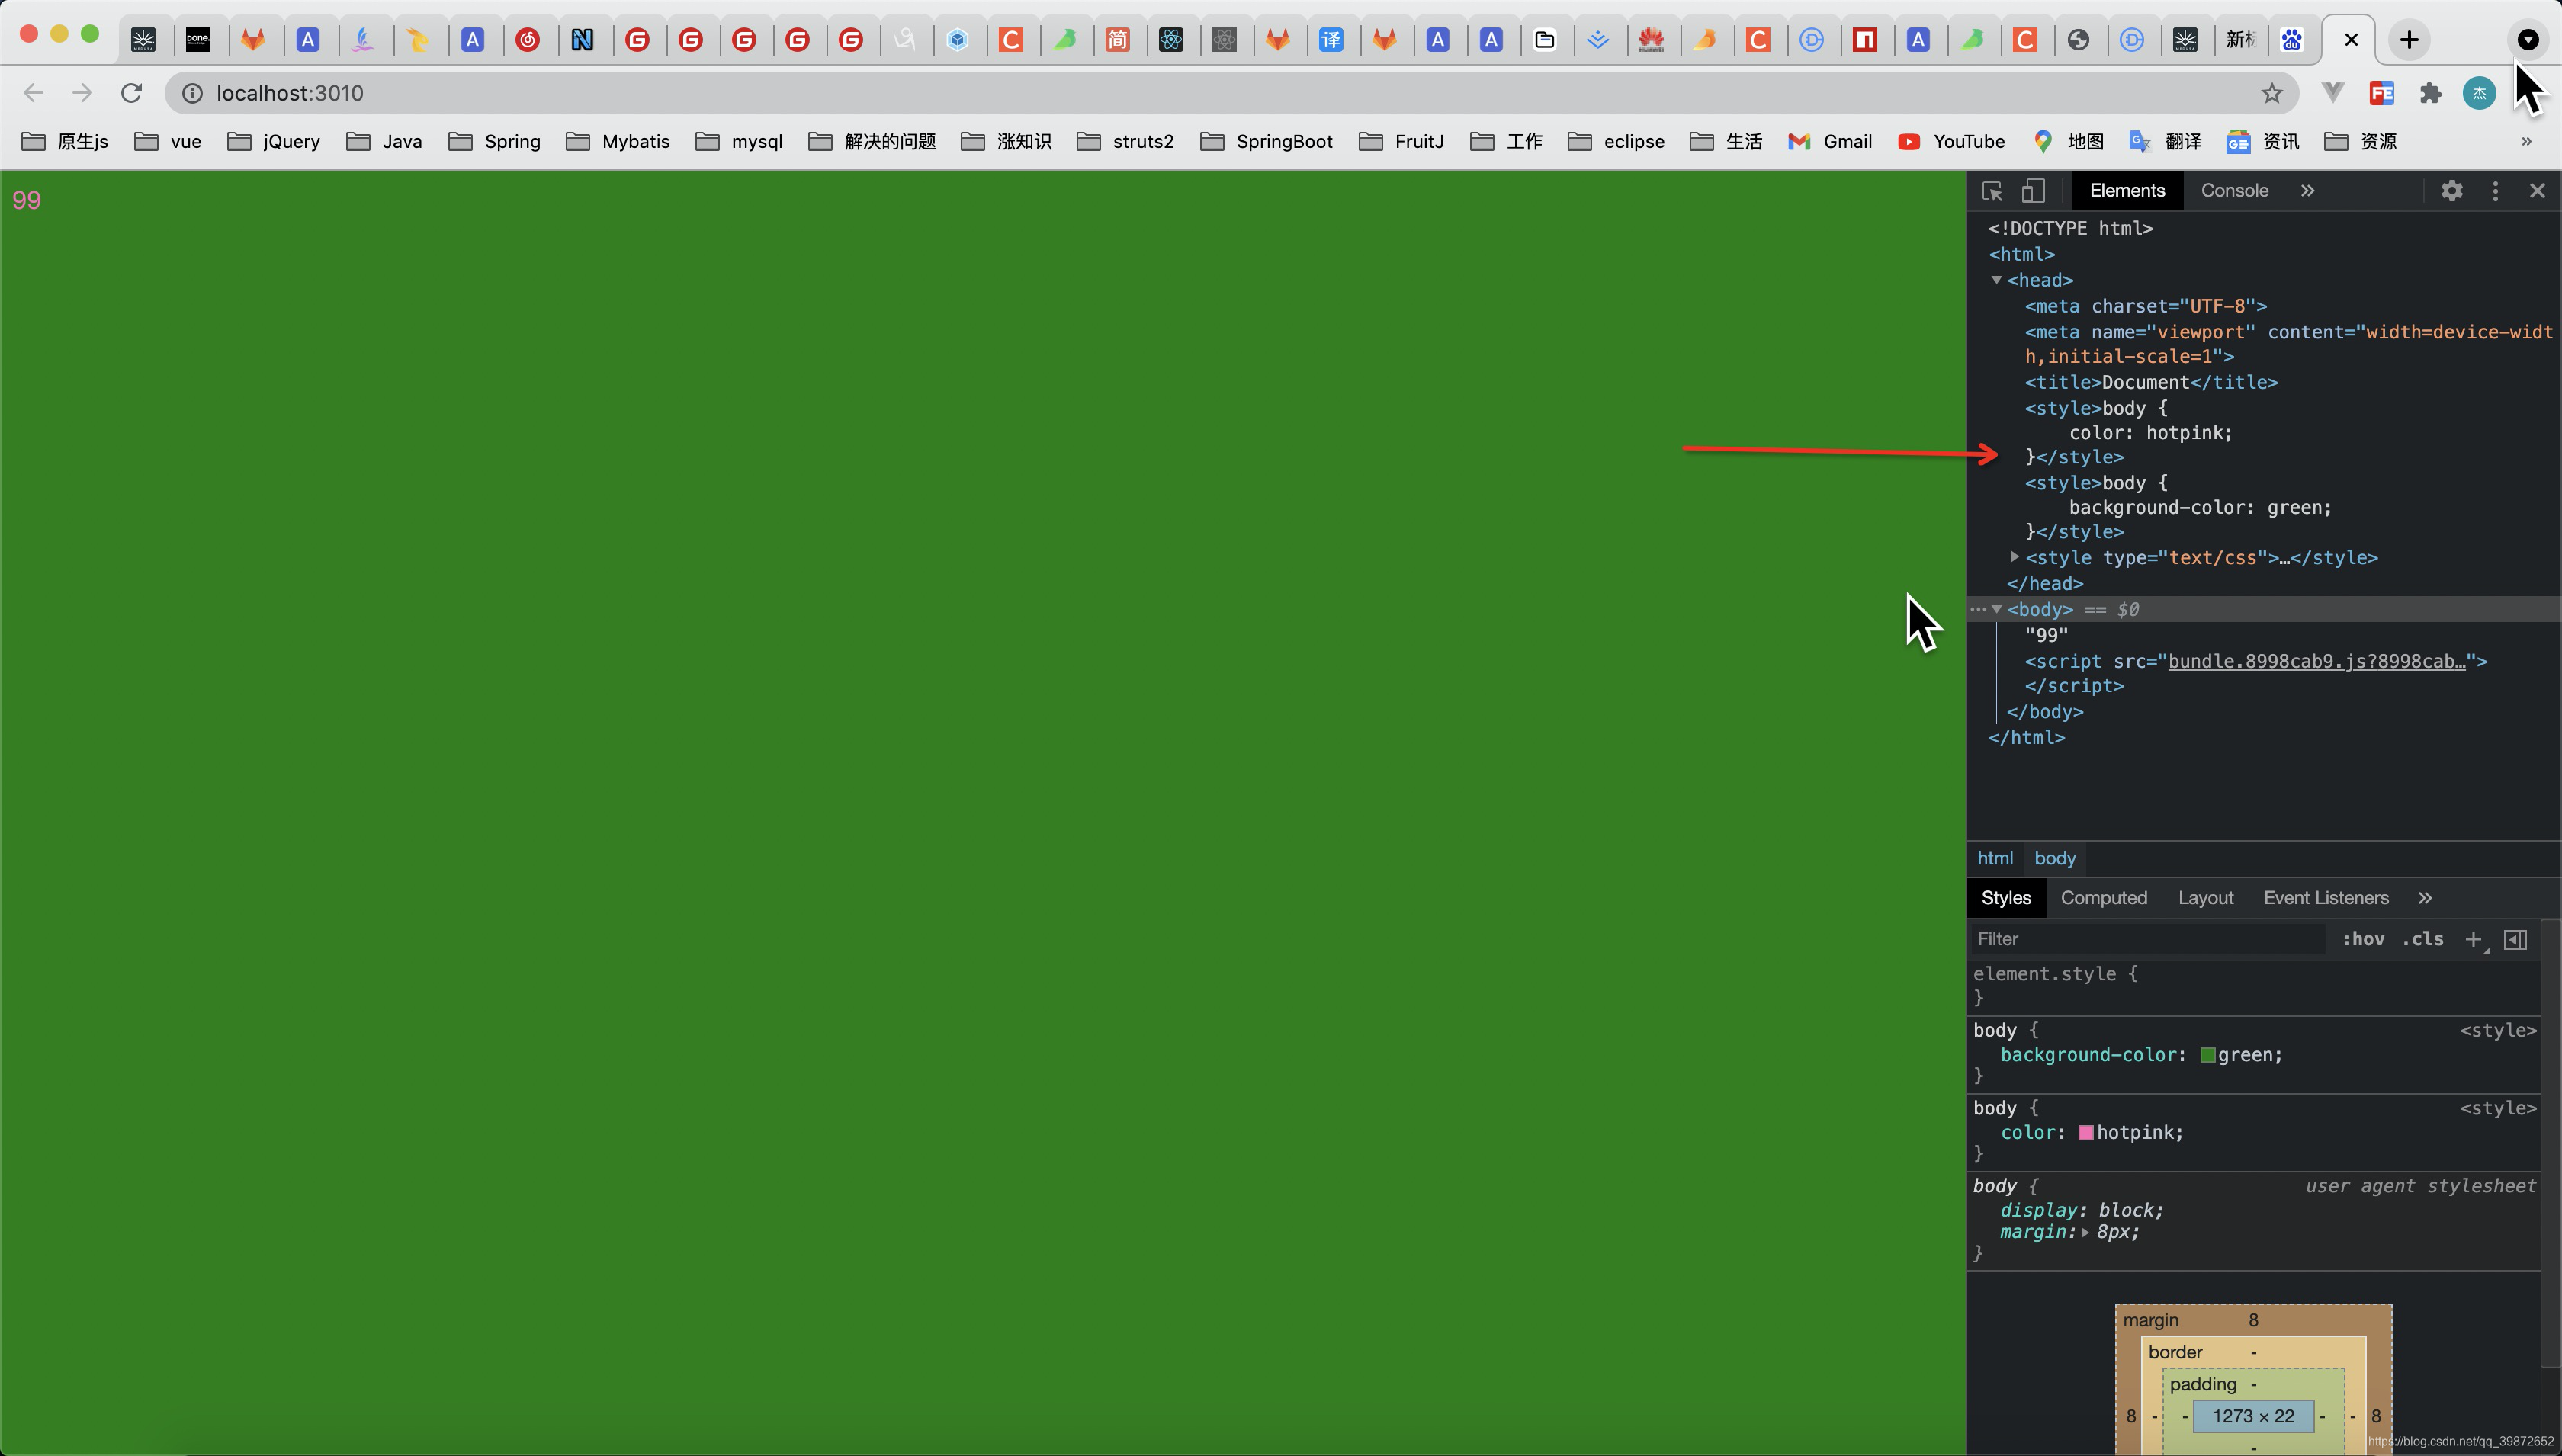Open the profile avatar
The image size is (2562, 1456).
(2479, 93)
